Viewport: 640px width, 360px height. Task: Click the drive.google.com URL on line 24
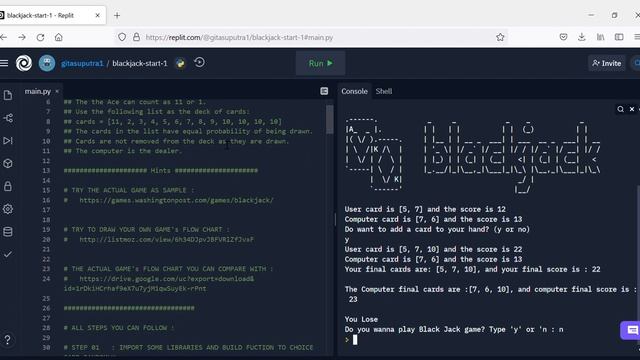(x=167, y=279)
